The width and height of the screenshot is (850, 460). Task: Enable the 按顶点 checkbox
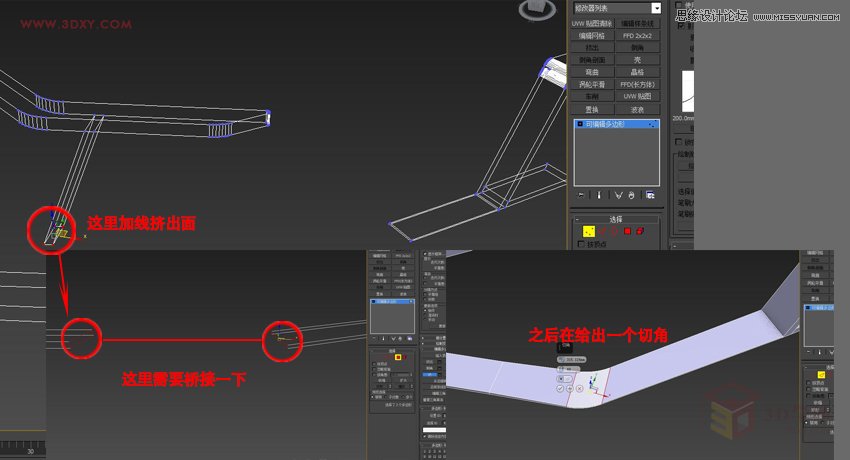(582, 245)
